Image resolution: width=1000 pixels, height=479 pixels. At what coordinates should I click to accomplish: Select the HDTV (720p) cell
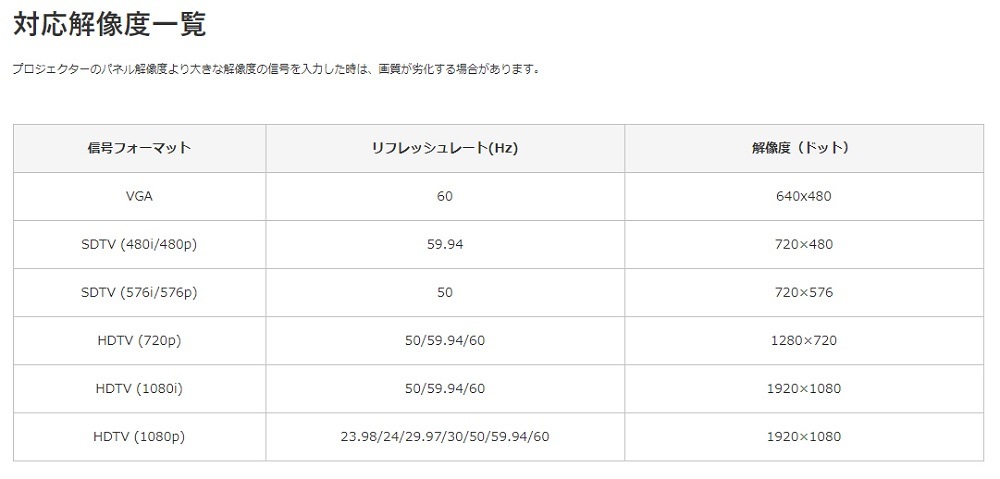tap(139, 340)
